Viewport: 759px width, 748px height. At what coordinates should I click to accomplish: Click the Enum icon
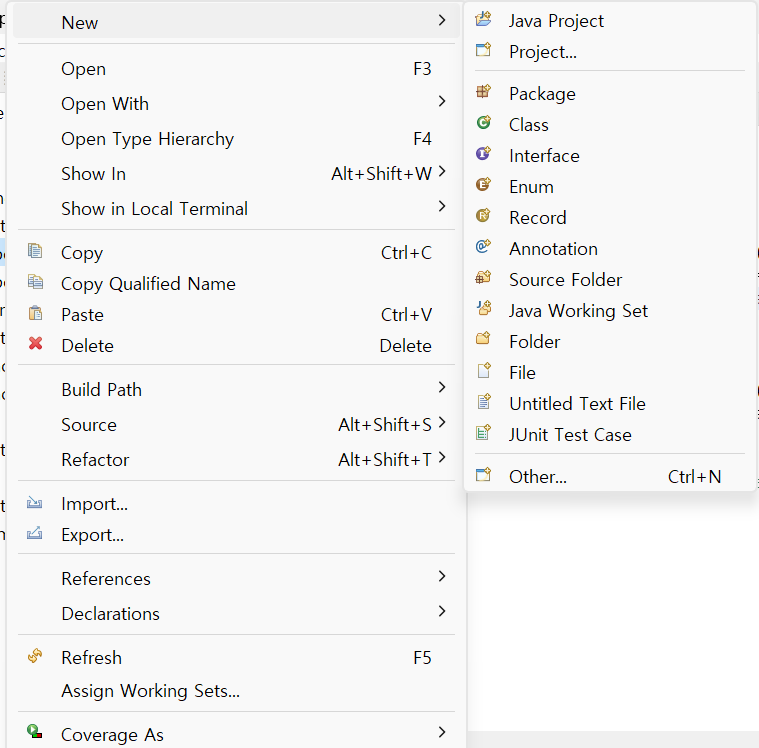pos(483,184)
